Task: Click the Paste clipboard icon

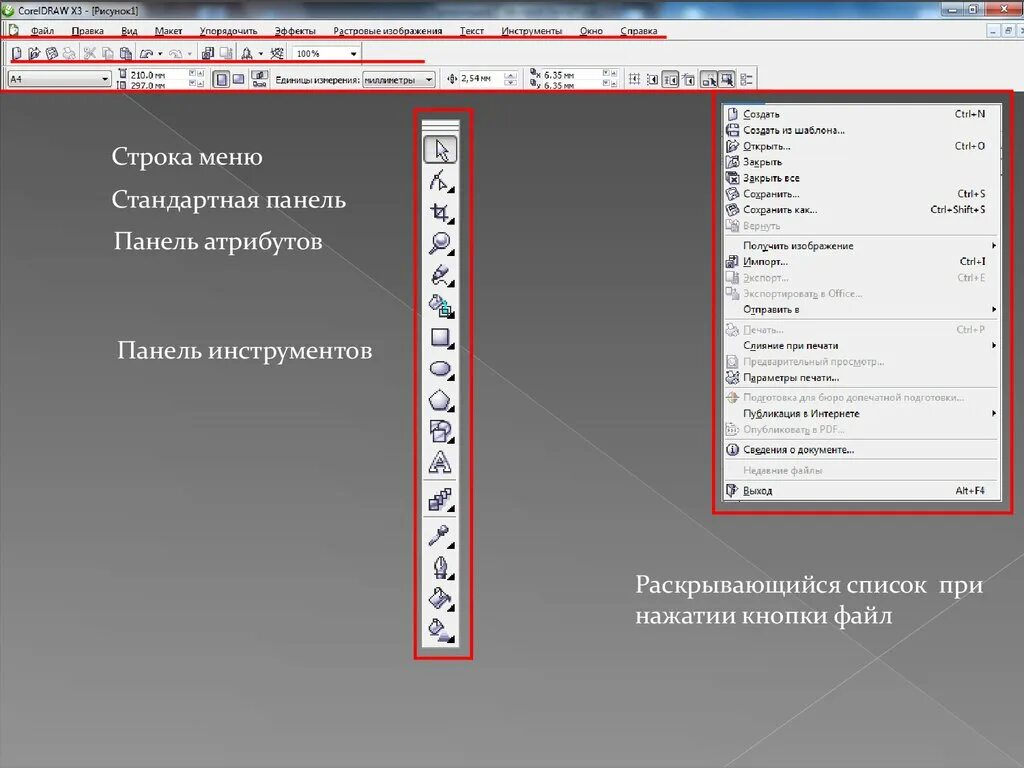Action: coord(125,53)
